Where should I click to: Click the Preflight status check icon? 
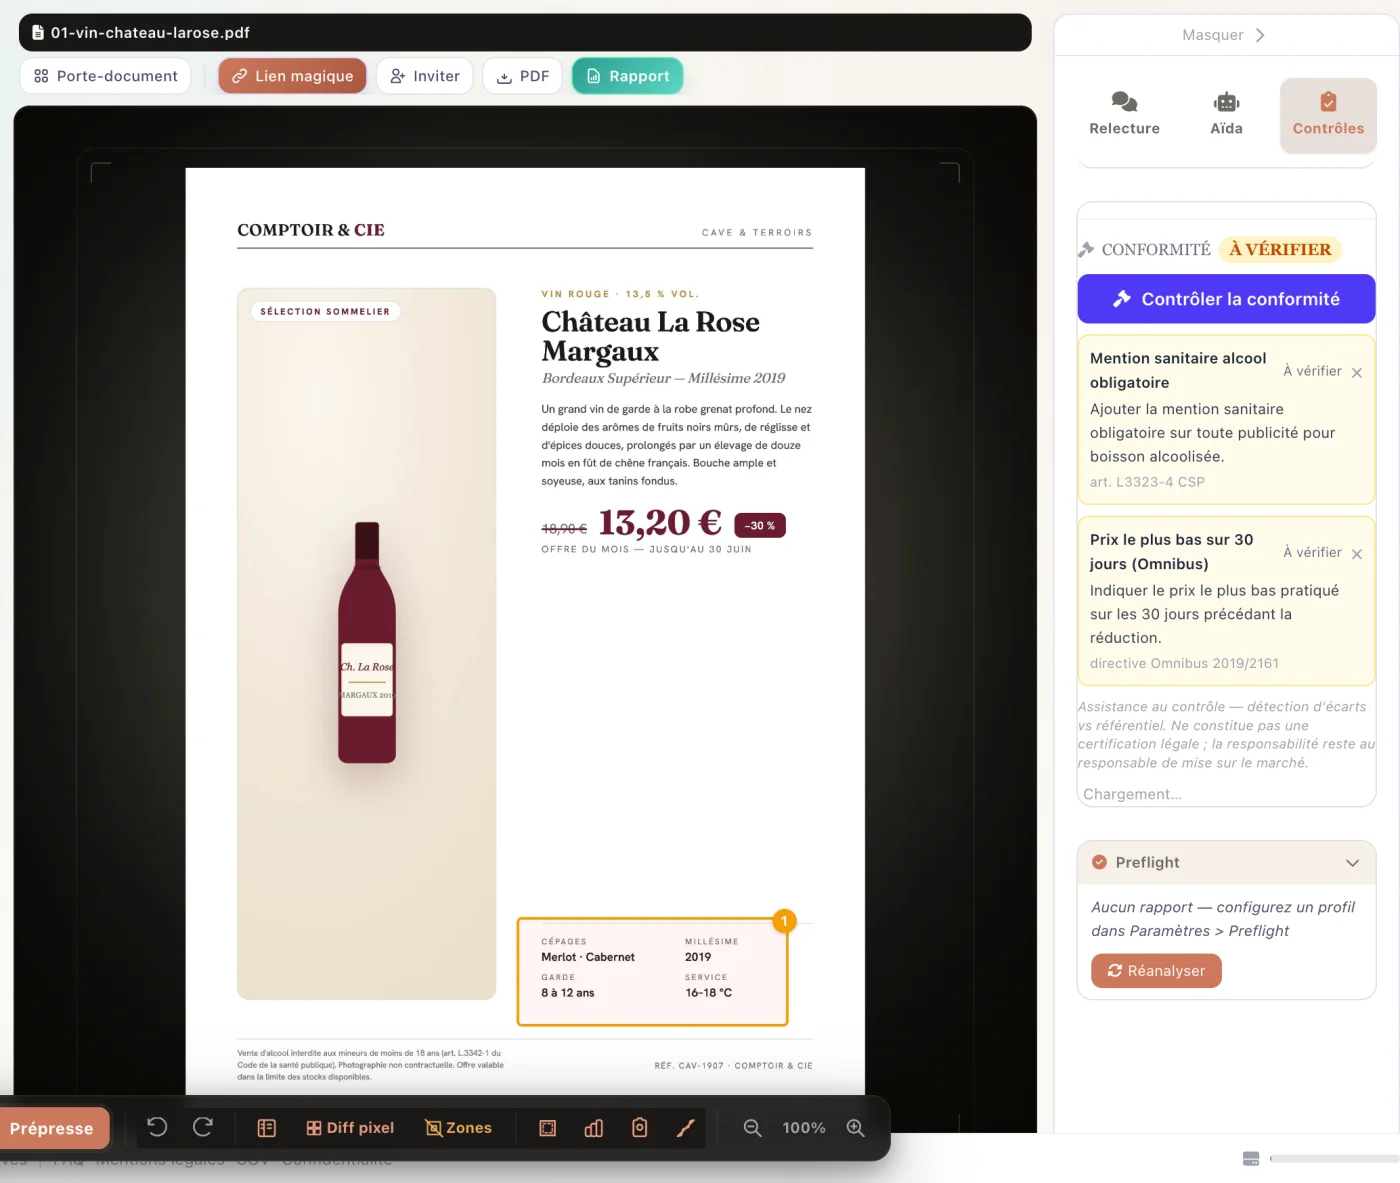pyautogui.click(x=1100, y=862)
